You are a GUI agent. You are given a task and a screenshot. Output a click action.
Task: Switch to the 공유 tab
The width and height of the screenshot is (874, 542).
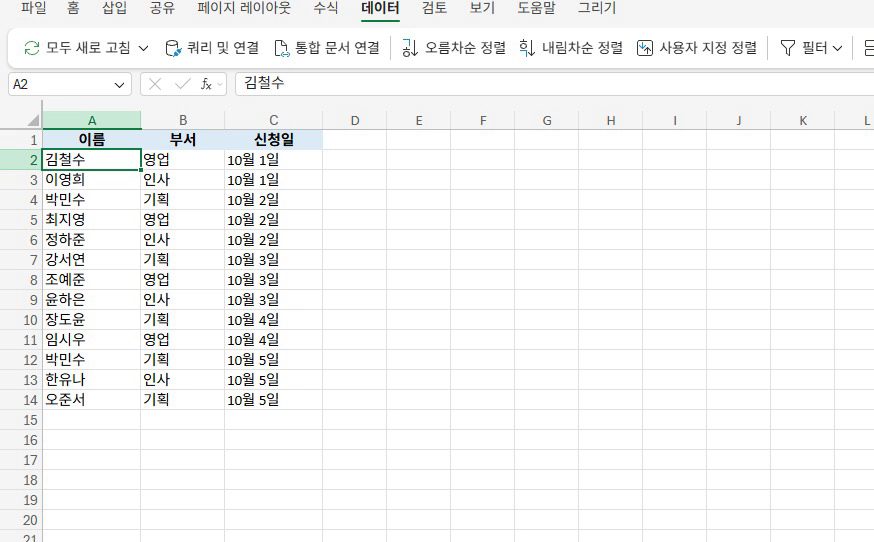(162, 8)
